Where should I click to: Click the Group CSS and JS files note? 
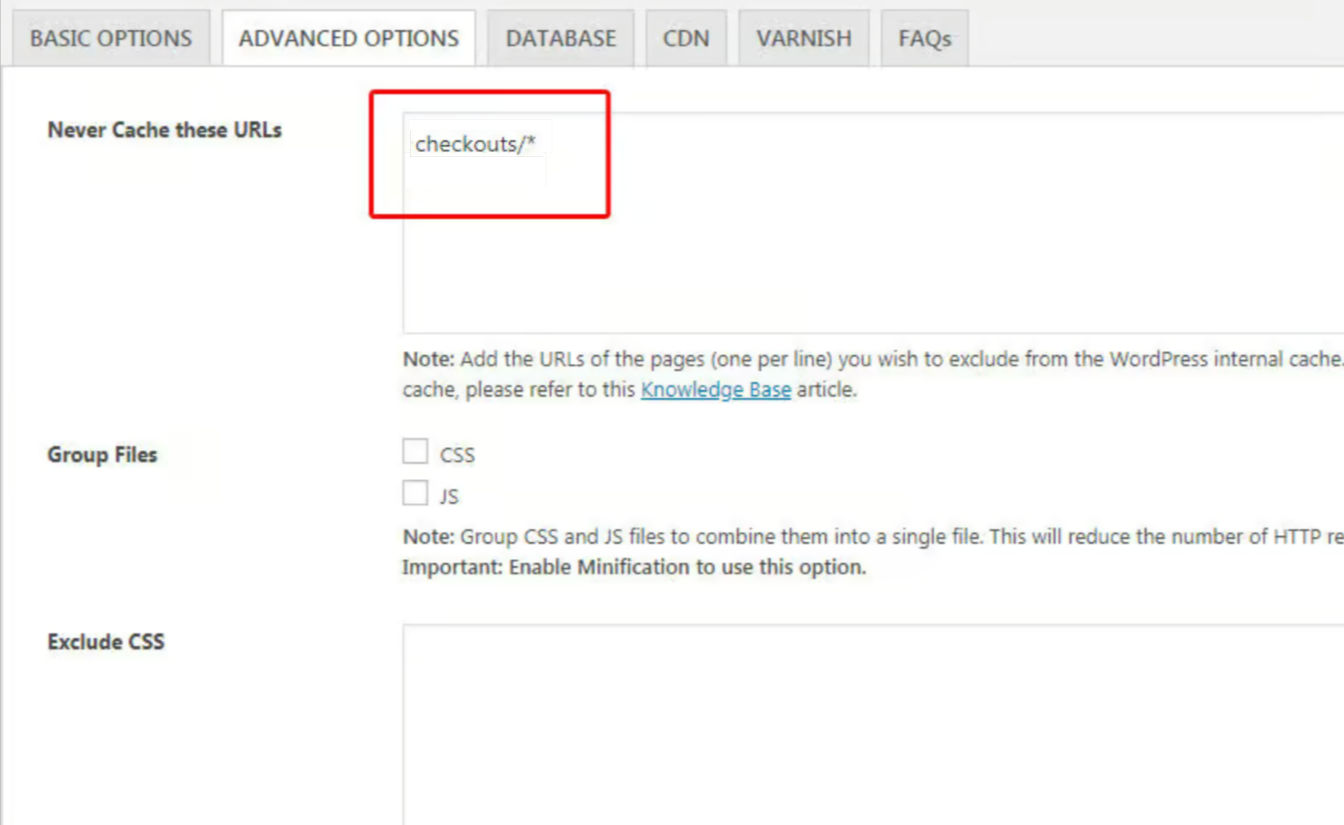click(x=870, y=537)
